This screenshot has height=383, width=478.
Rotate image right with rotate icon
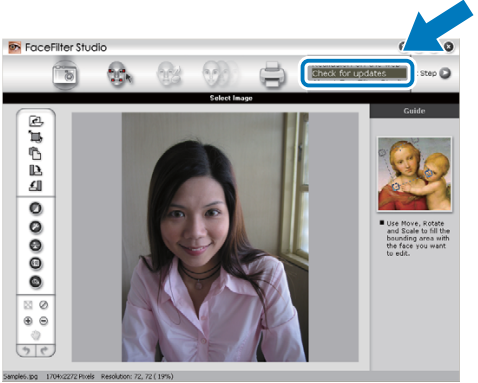coord(35,170)
